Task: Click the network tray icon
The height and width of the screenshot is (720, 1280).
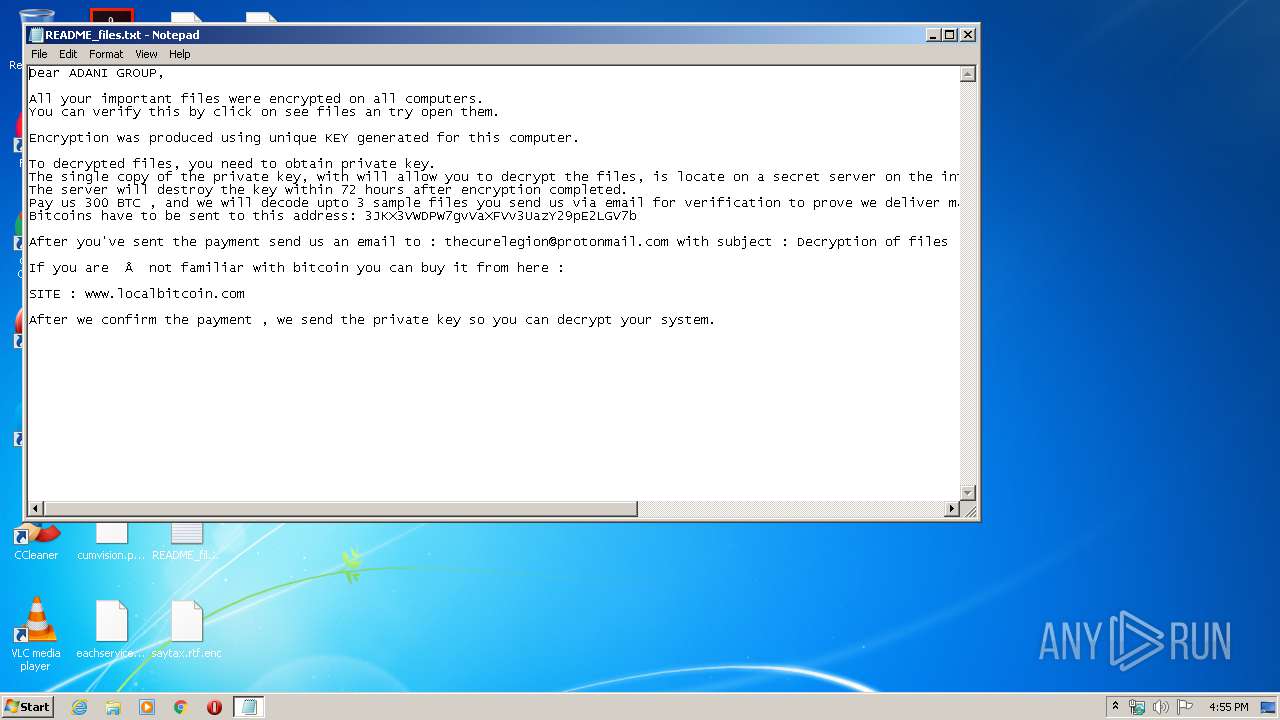Action: [1137, 707]
